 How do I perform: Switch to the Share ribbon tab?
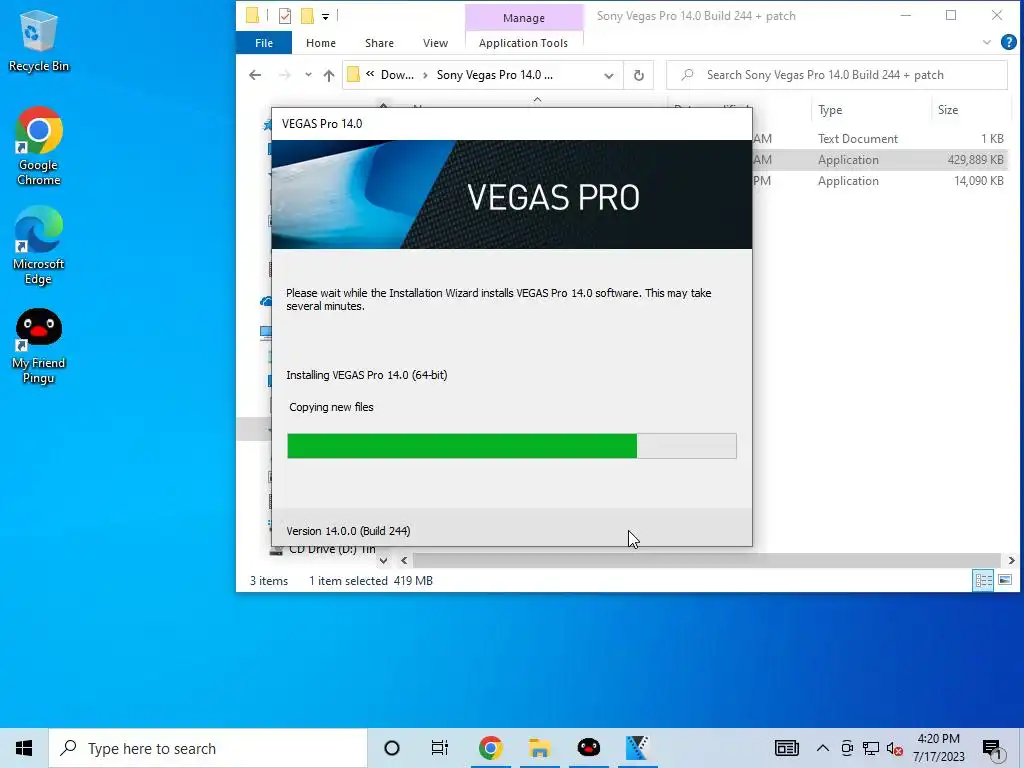379,43
